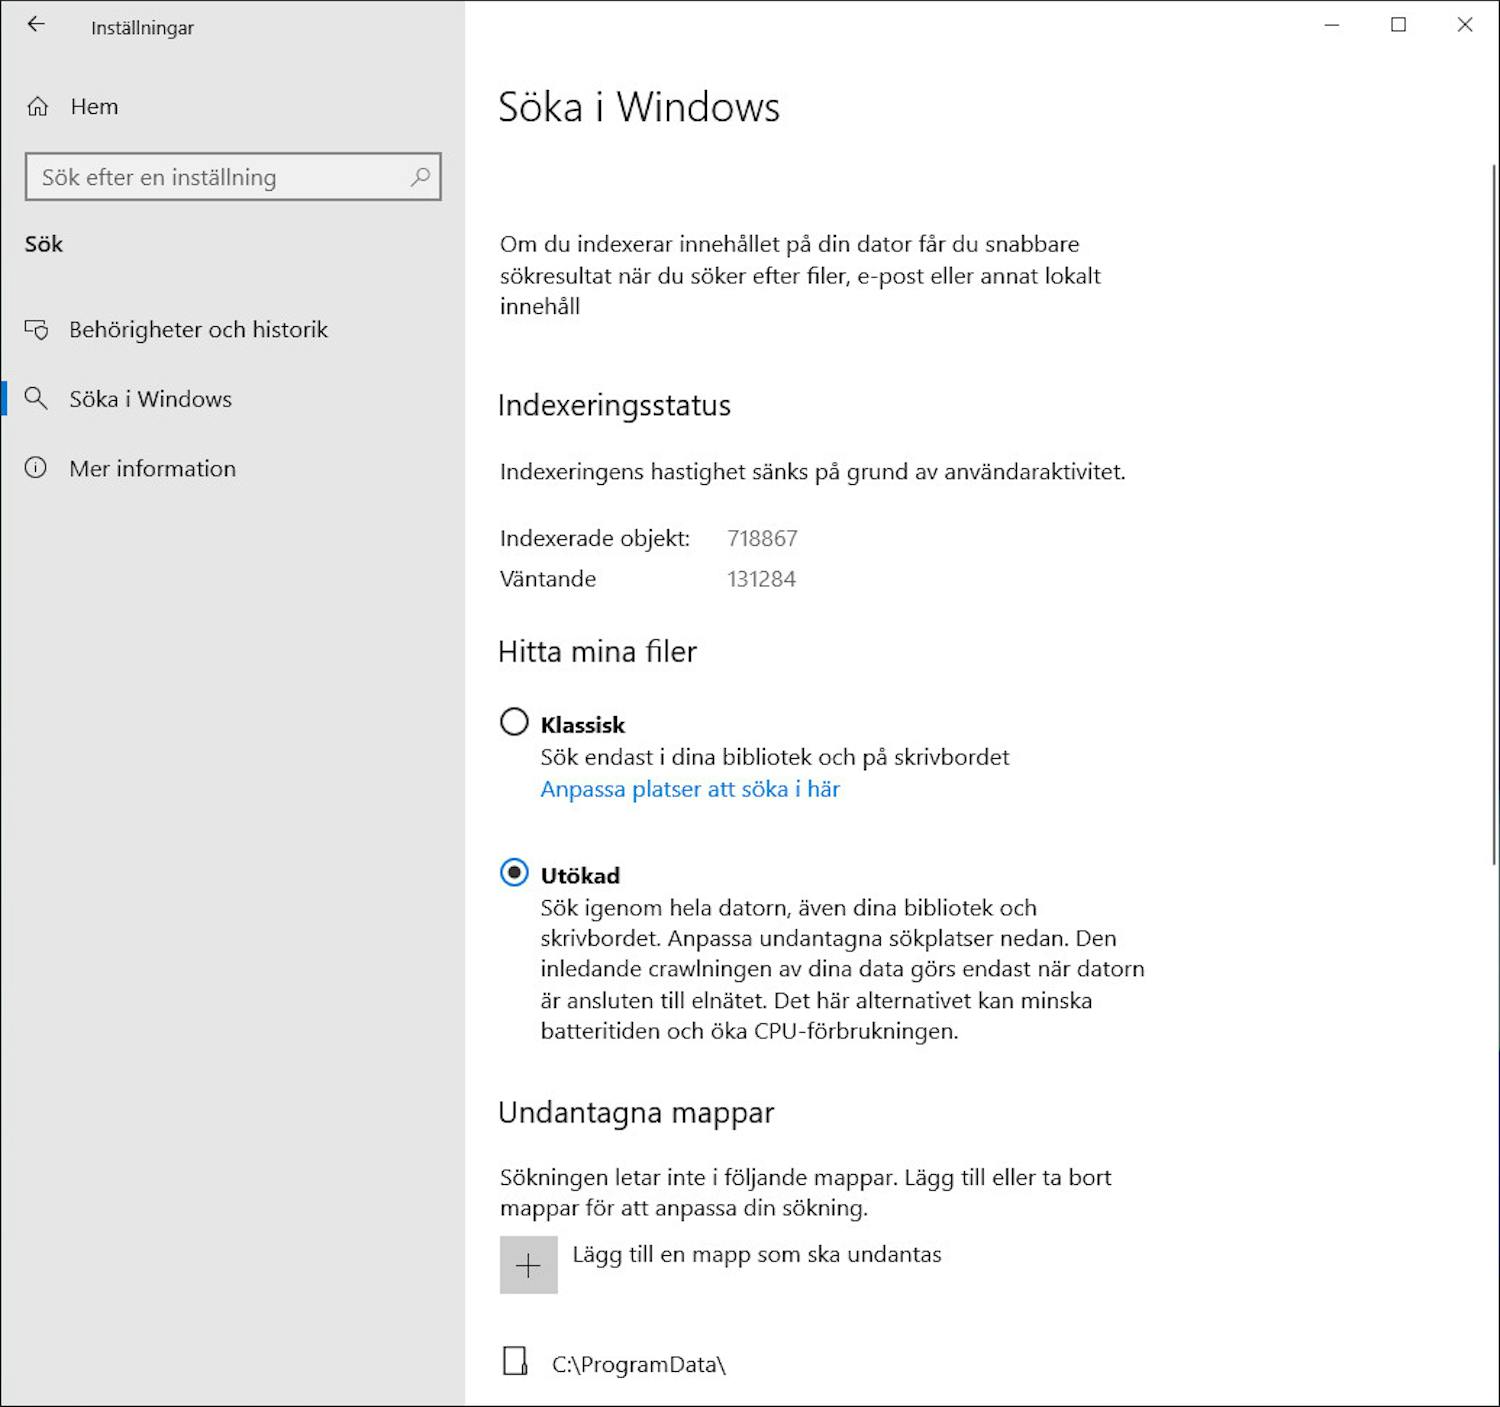1500x1407 pixels.
Task: Click the plus icon to exclude a folder
Action: tap(528, 1264)
